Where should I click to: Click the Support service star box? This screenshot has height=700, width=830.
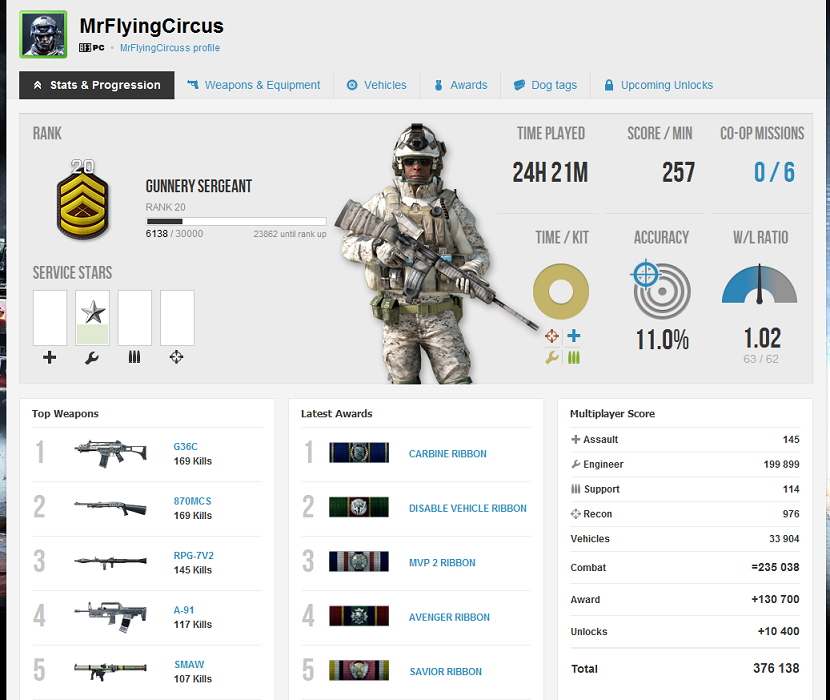click(x=134, y=318)
